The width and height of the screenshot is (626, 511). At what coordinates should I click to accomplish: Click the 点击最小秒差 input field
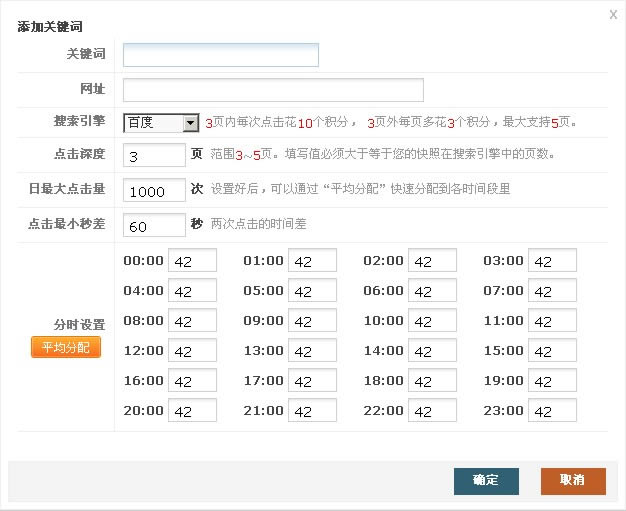click(x=153, y=225)
